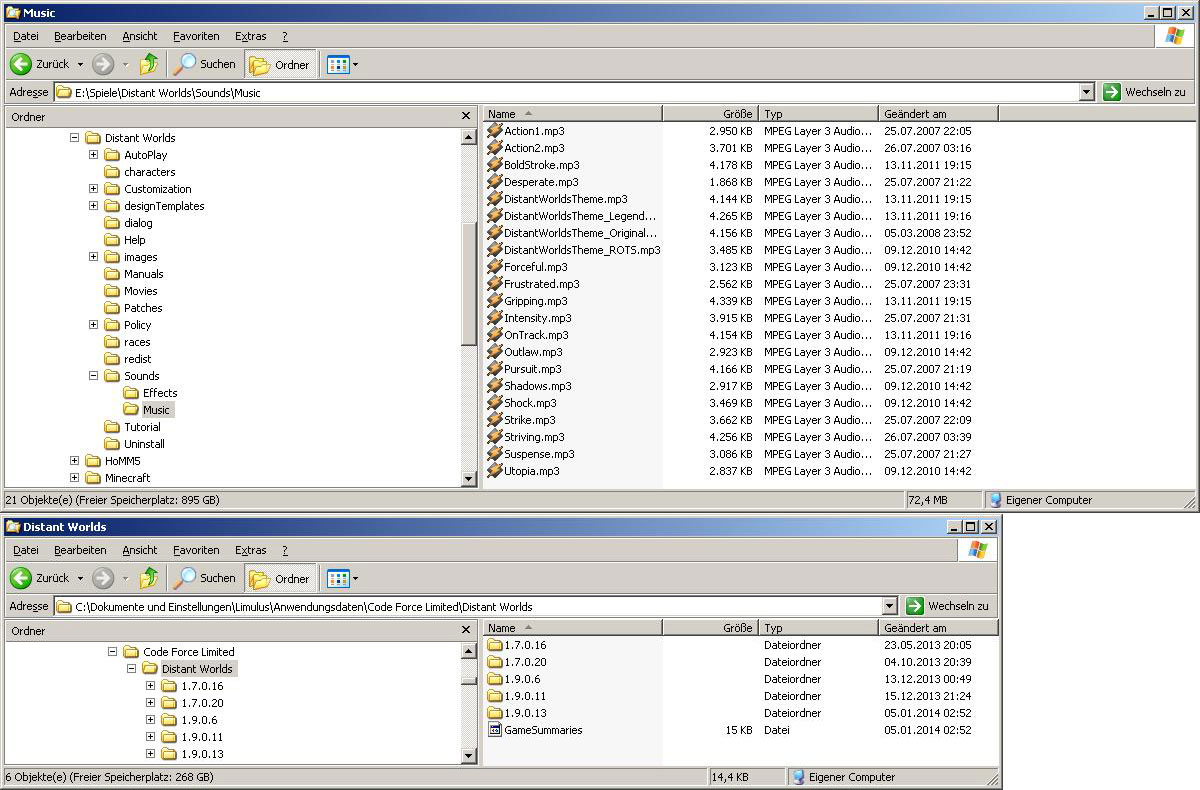This screenshot has height=790, width=1200.
Task: Select the Patches folder in the tree
Action: tap(133, 308)
